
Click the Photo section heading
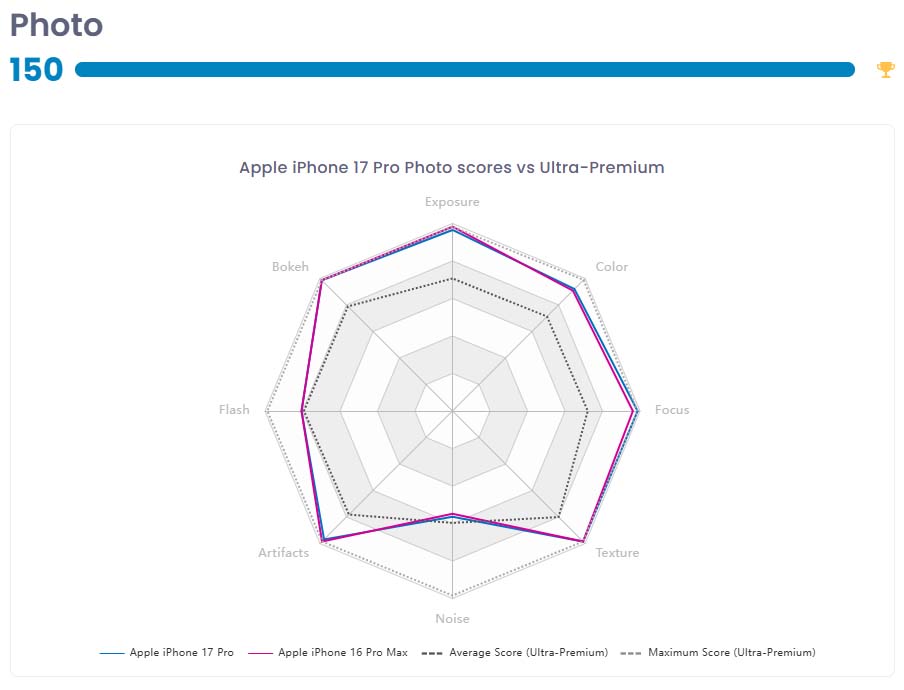56,25
